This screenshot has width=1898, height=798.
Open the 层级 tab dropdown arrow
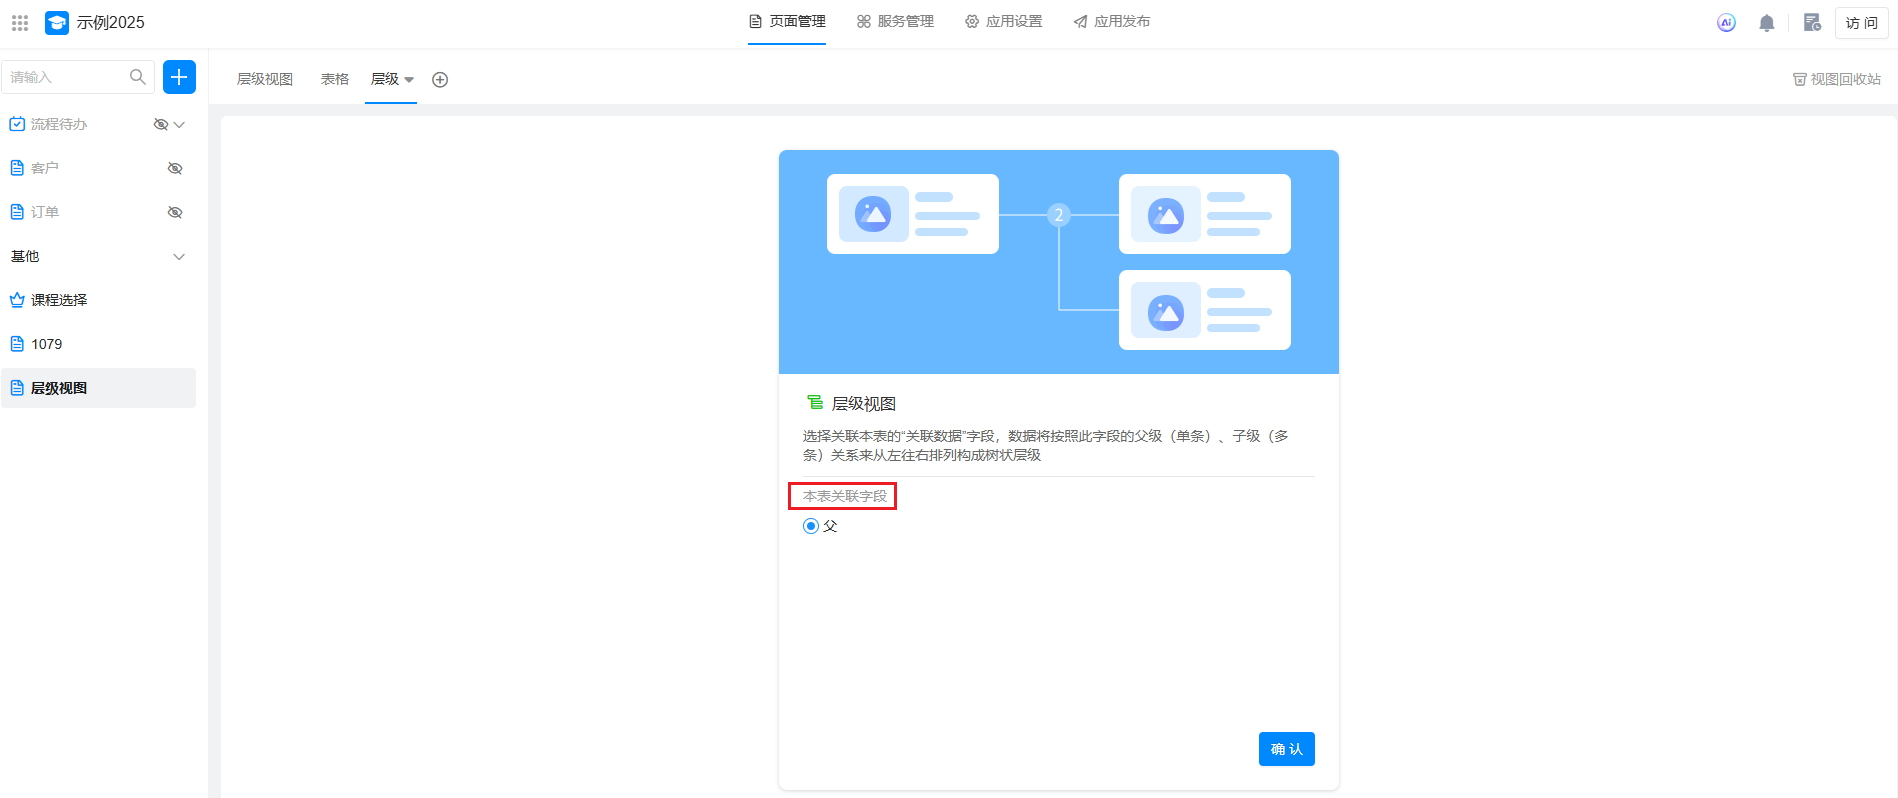[409, 80]
